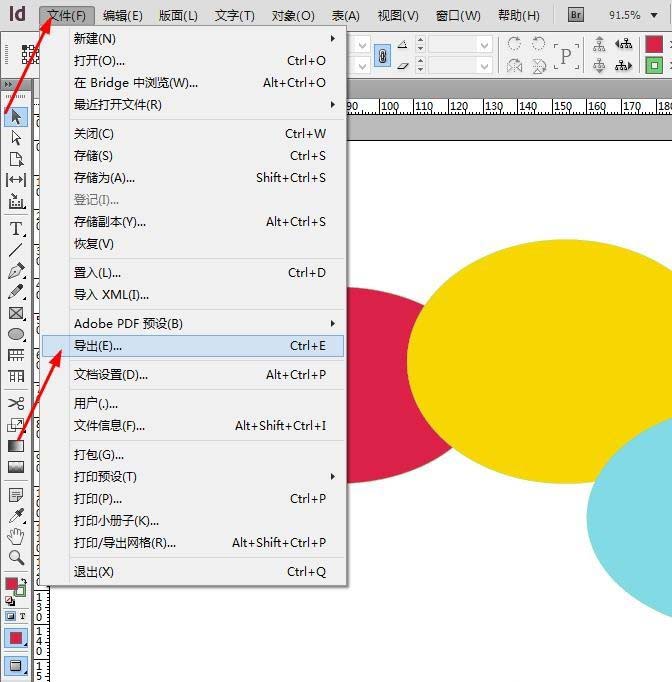Select the Content Collector tool

click(16, 201)
